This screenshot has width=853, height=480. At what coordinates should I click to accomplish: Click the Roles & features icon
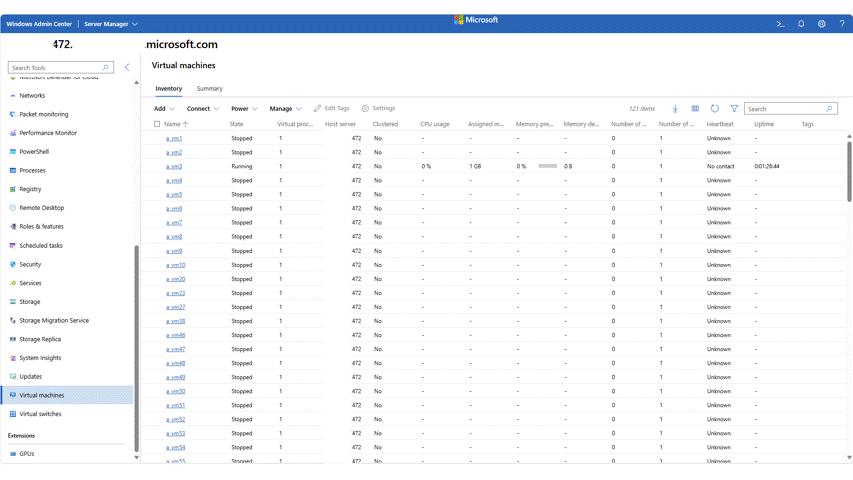(x=13, y=226)
